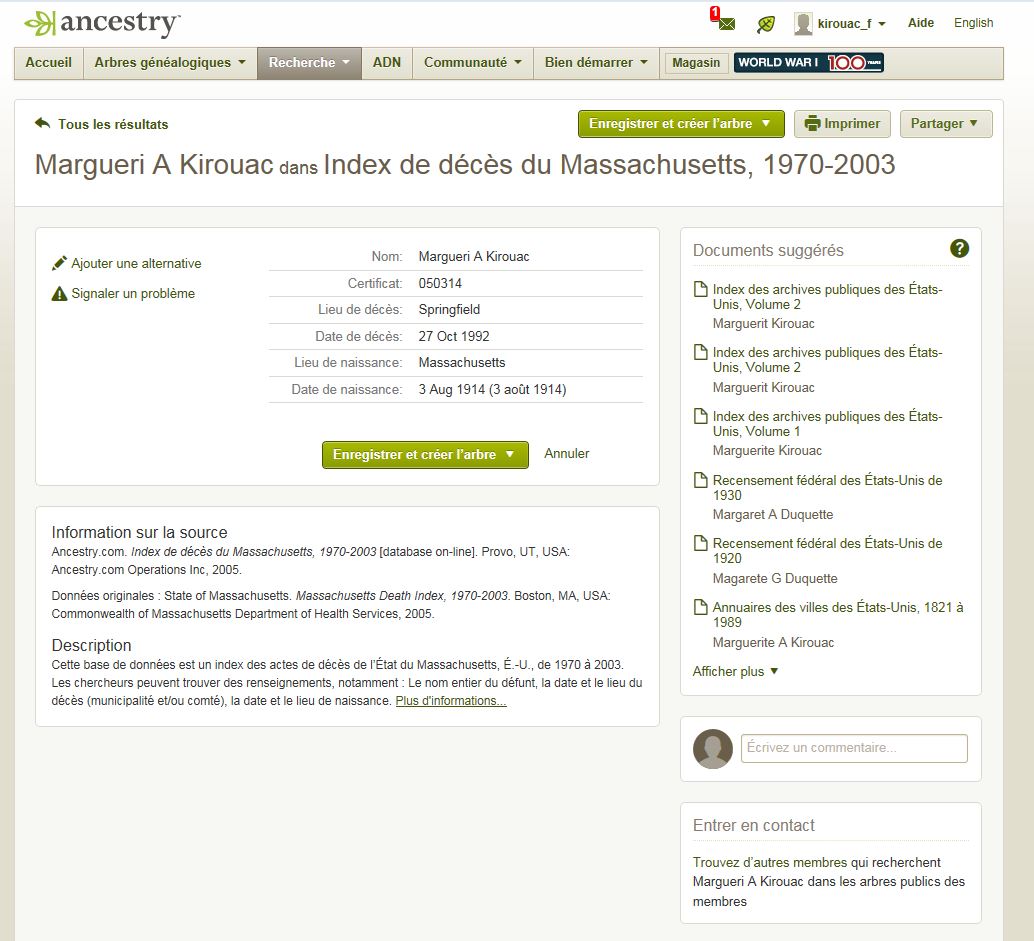This screenshot has height=941, width=1034.
Task: Click Annuler link
Action: pos(566,454)
